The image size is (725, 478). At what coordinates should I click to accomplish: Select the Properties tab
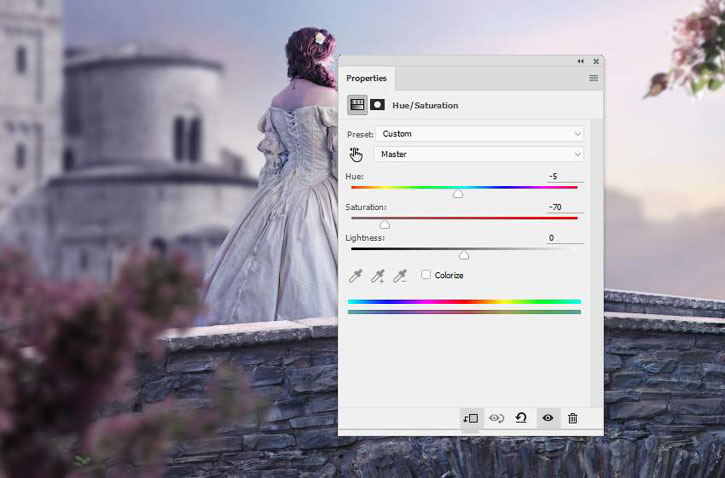pos(367,78)
